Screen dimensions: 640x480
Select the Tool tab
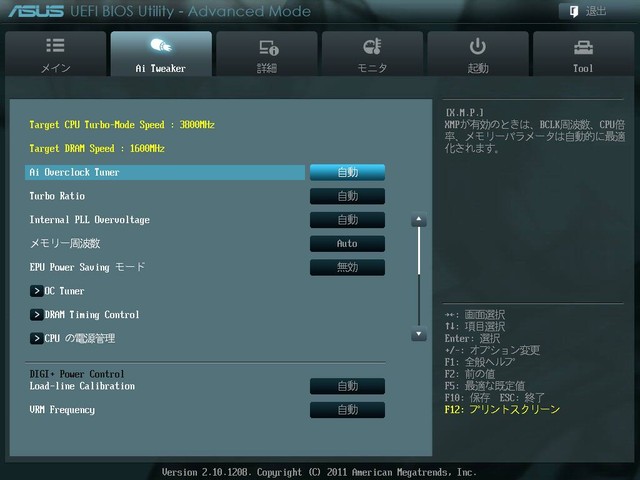(584, 53)
